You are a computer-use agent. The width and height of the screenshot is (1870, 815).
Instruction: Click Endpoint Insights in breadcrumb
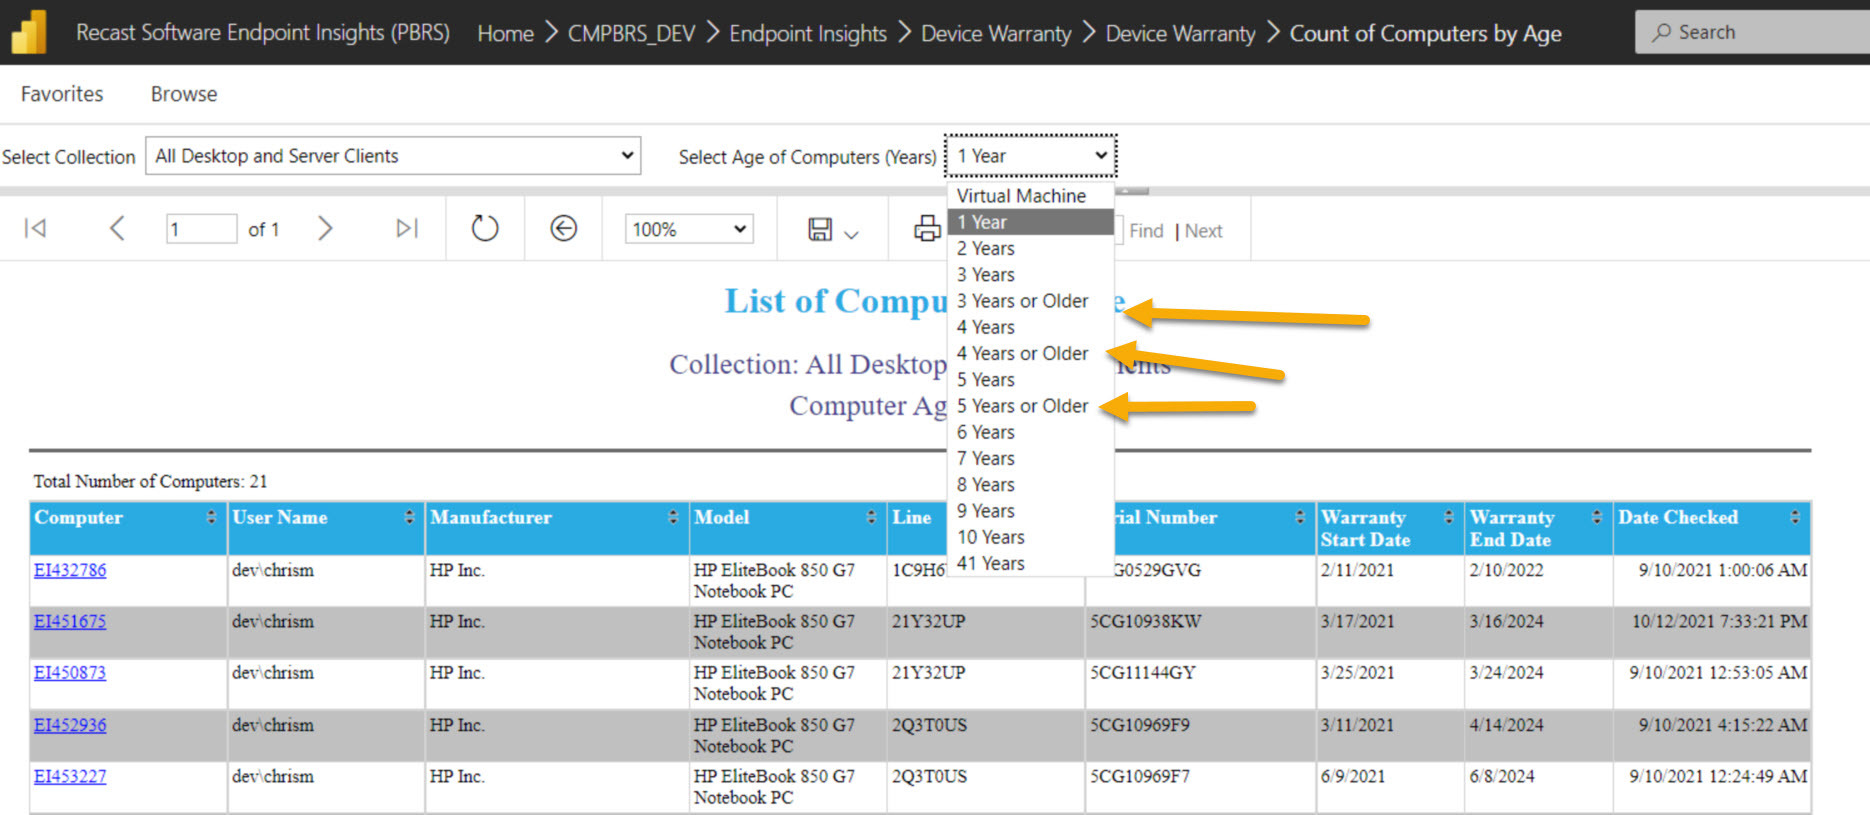coord(807,33)
